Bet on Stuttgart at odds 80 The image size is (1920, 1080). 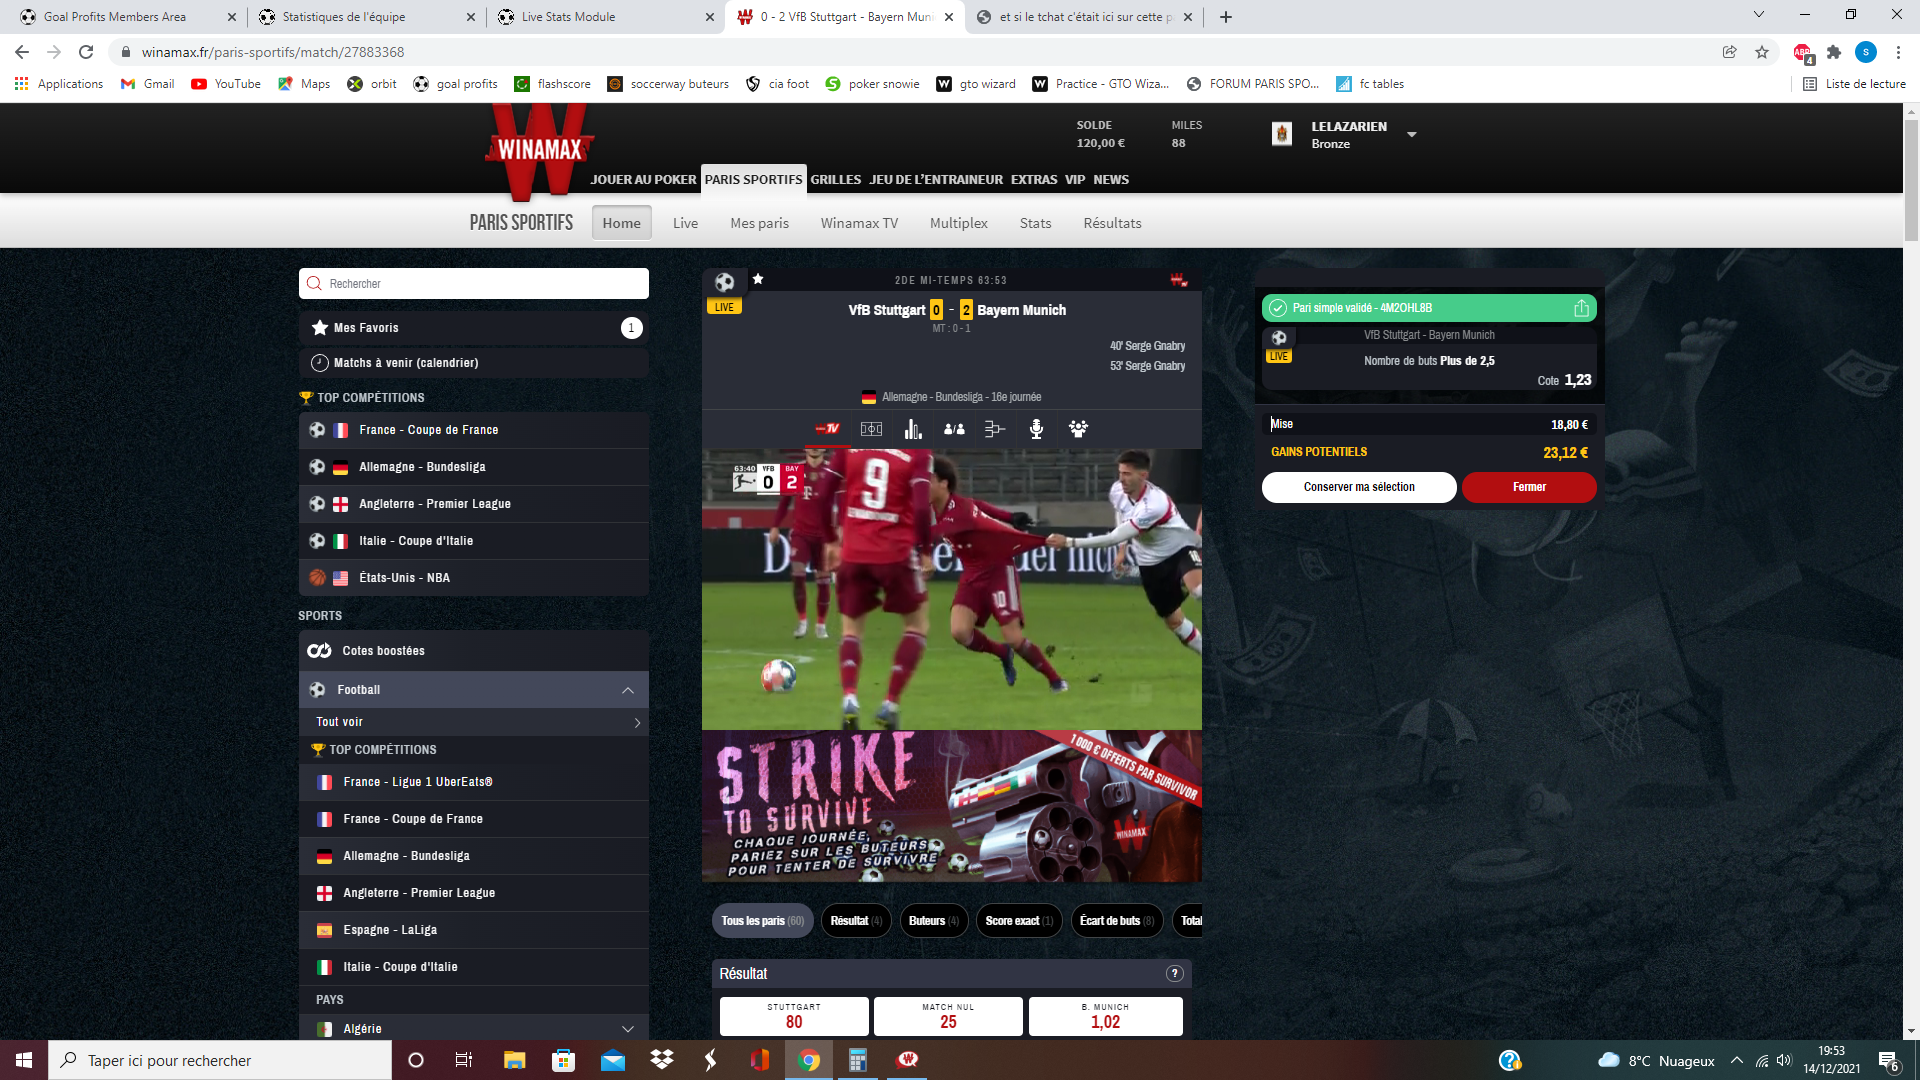click(794, 1016)
